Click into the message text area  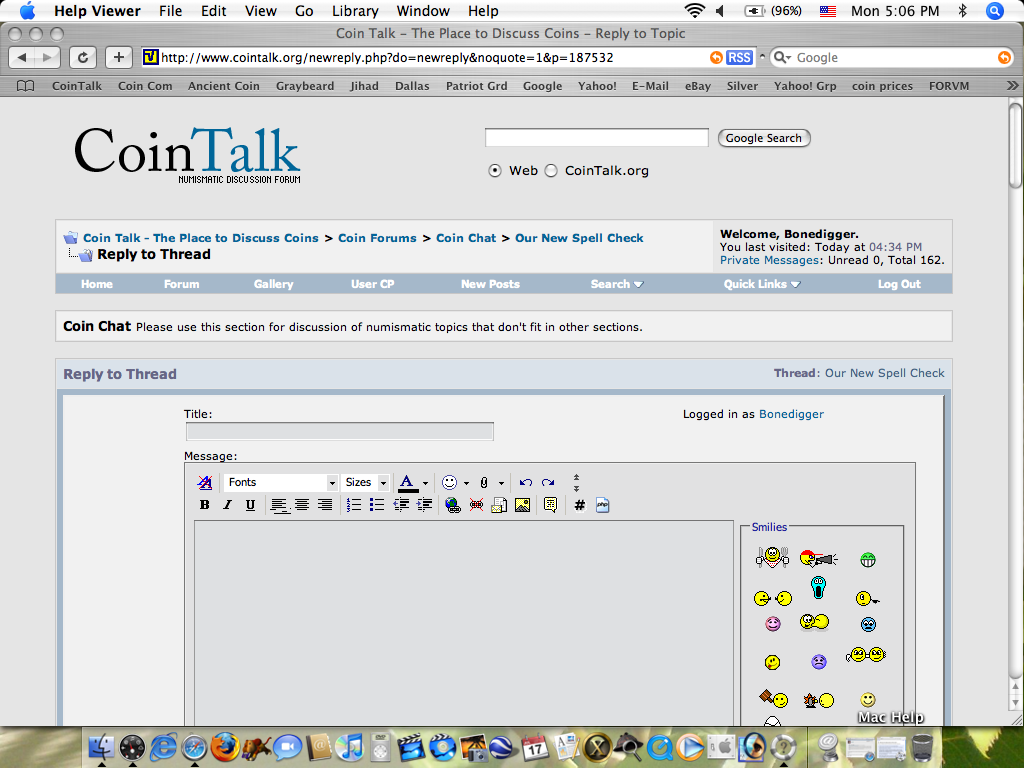point(464,622)
